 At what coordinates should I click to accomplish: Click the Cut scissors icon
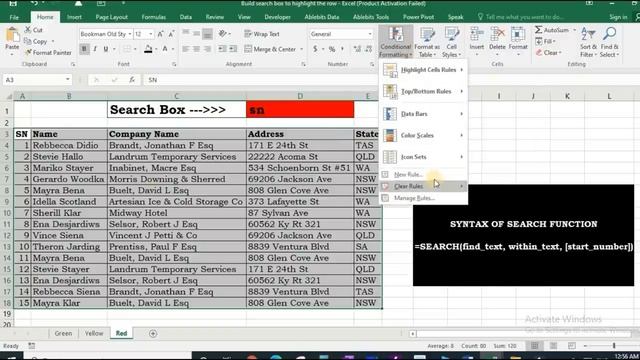pos(28,30)
